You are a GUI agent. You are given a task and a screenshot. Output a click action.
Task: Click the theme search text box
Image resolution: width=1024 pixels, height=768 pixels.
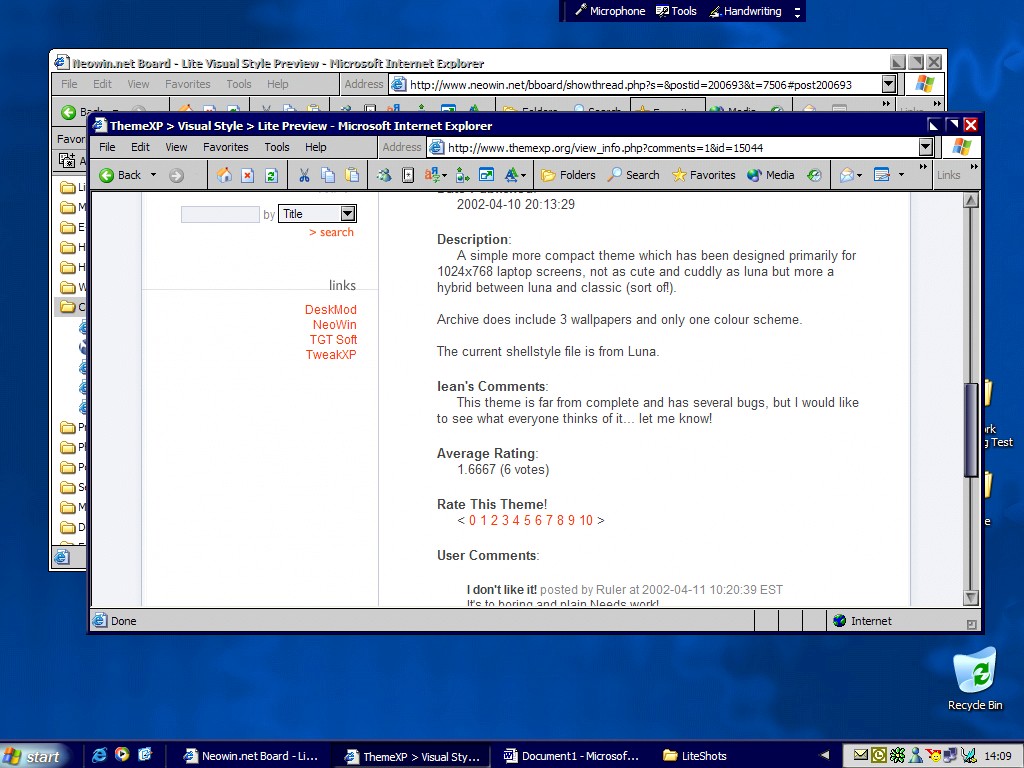click(220, 214)
